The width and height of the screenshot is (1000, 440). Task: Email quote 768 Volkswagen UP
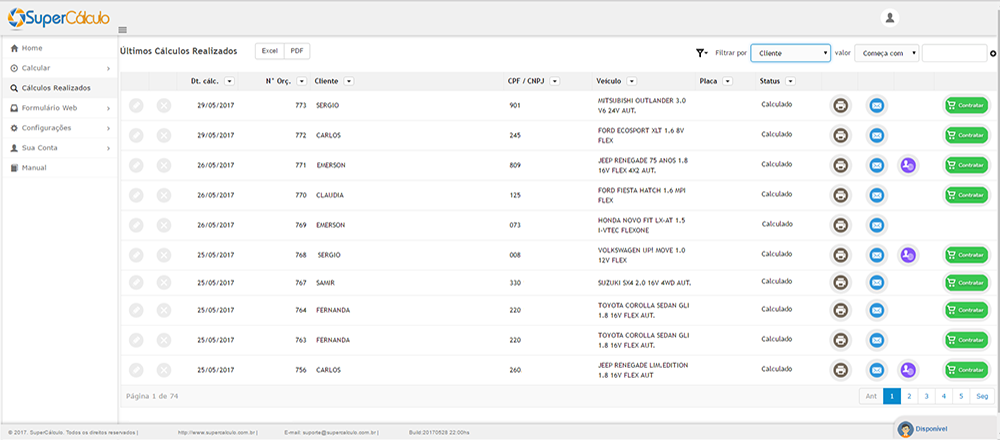point(876,255)
